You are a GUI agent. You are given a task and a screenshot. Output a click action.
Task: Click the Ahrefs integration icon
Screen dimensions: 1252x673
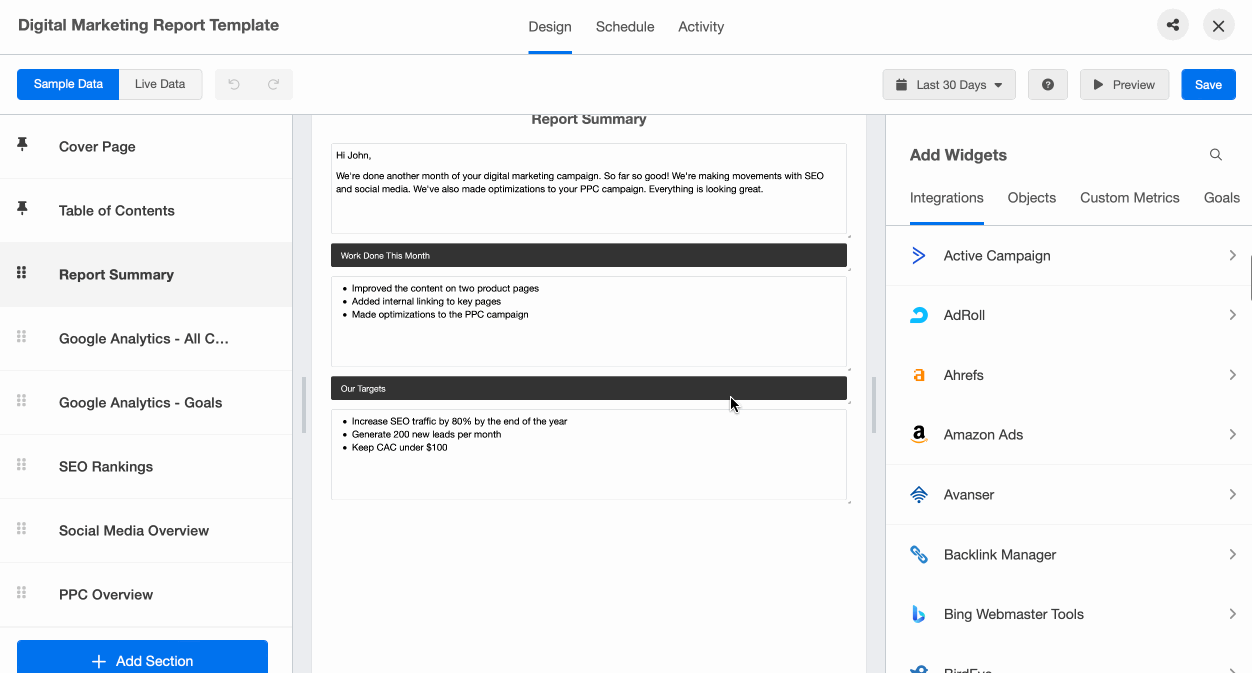point(919,375)
